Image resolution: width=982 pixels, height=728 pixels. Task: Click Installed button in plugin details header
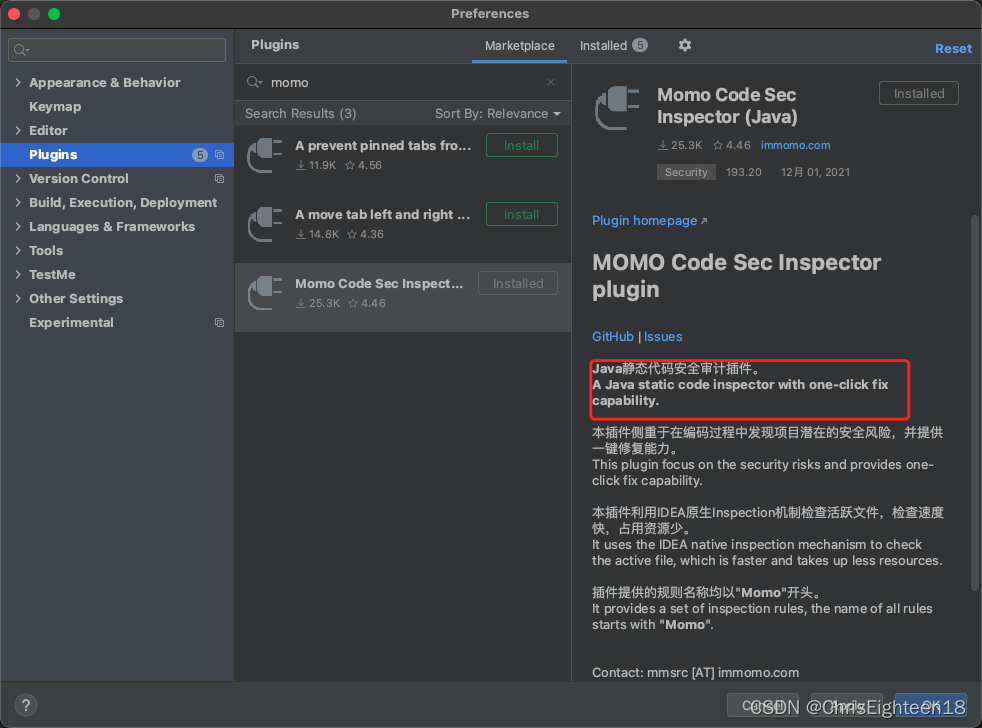point(919,93)
